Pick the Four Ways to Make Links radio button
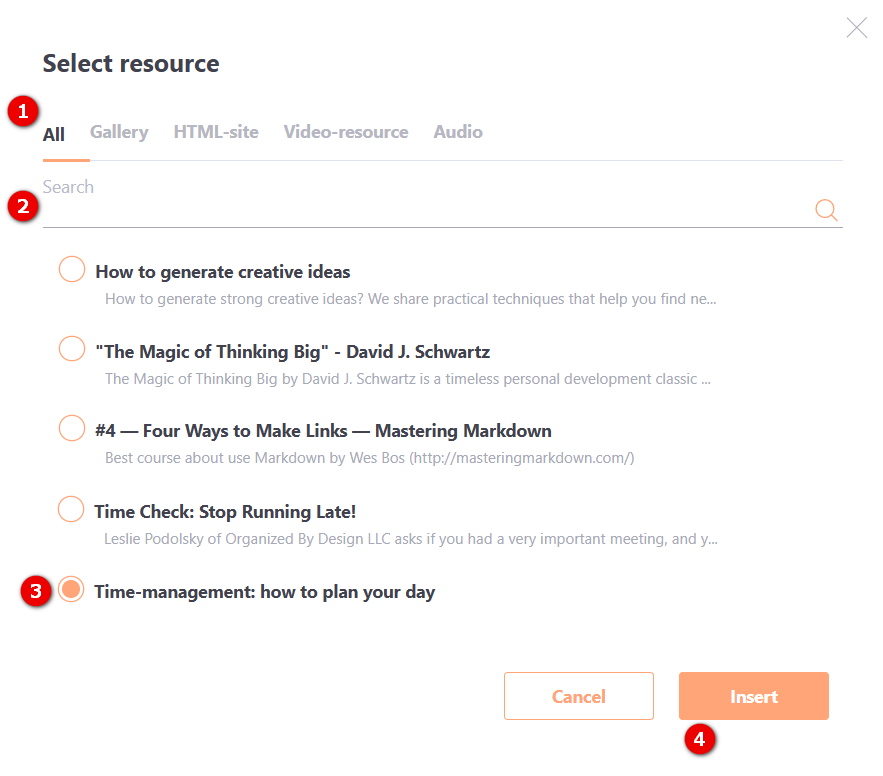Screen dimensions: 883x776 click(x=72, y=428)
